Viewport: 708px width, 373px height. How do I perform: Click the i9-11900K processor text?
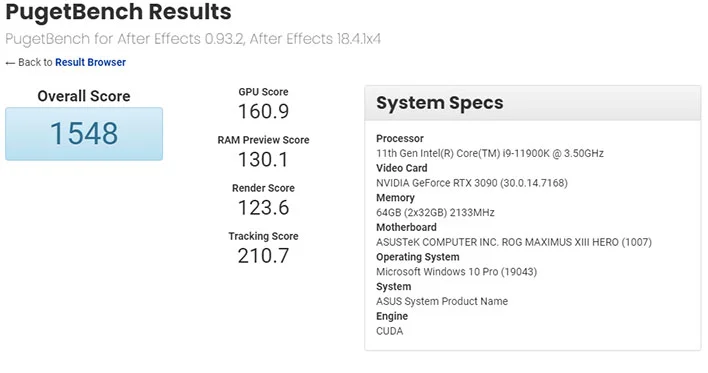[490, 153]
